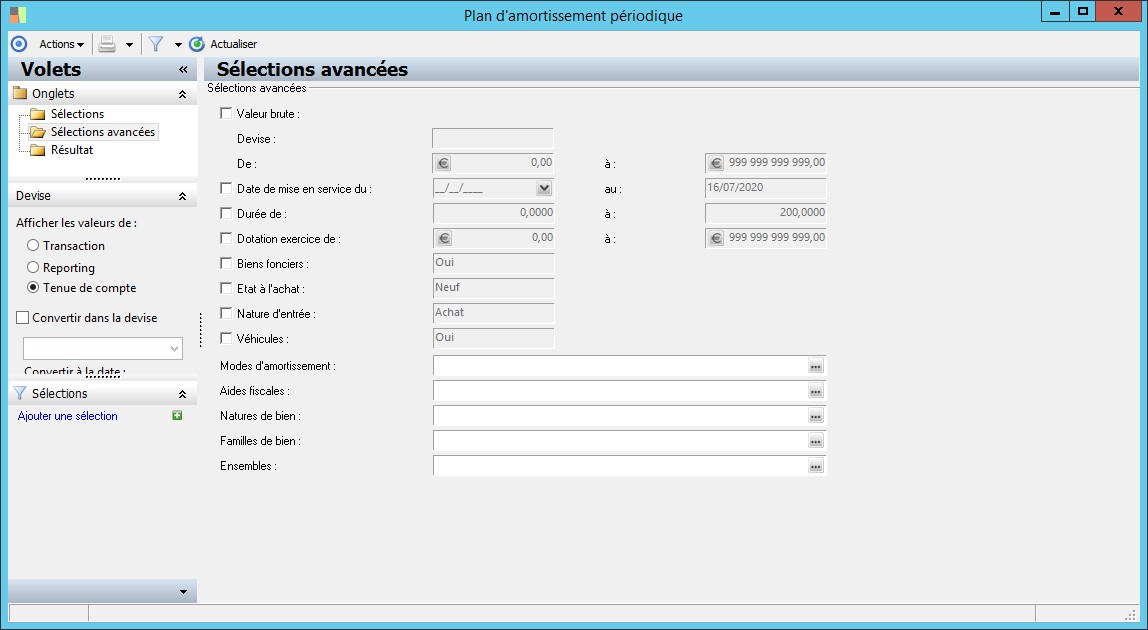Click the printer icon in toolbar
1148x630 pixels.
pos(107,44)
